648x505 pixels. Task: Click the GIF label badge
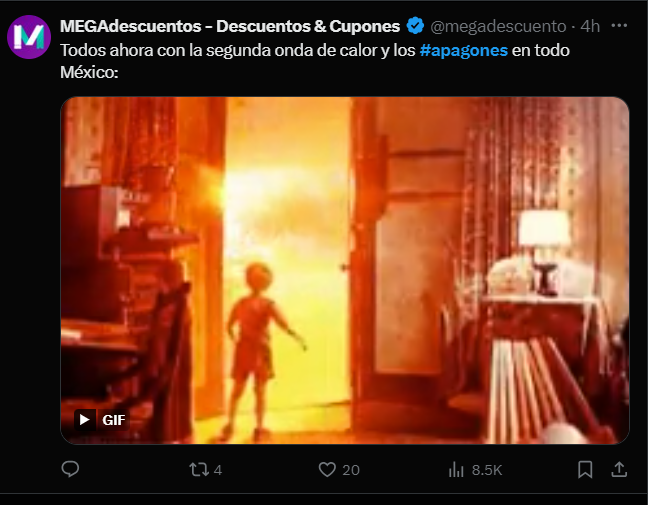pyautogui.click(x=114, y=420)
